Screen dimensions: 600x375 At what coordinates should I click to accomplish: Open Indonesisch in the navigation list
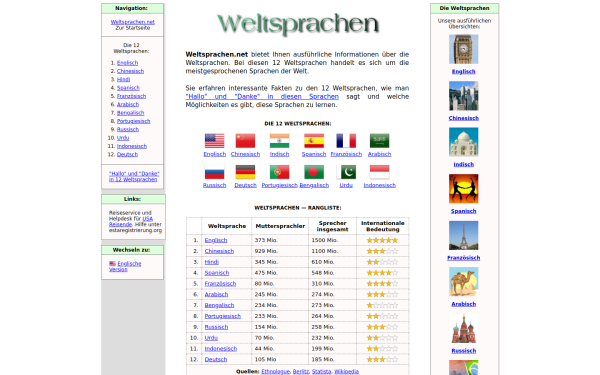(x=132, y=146)
